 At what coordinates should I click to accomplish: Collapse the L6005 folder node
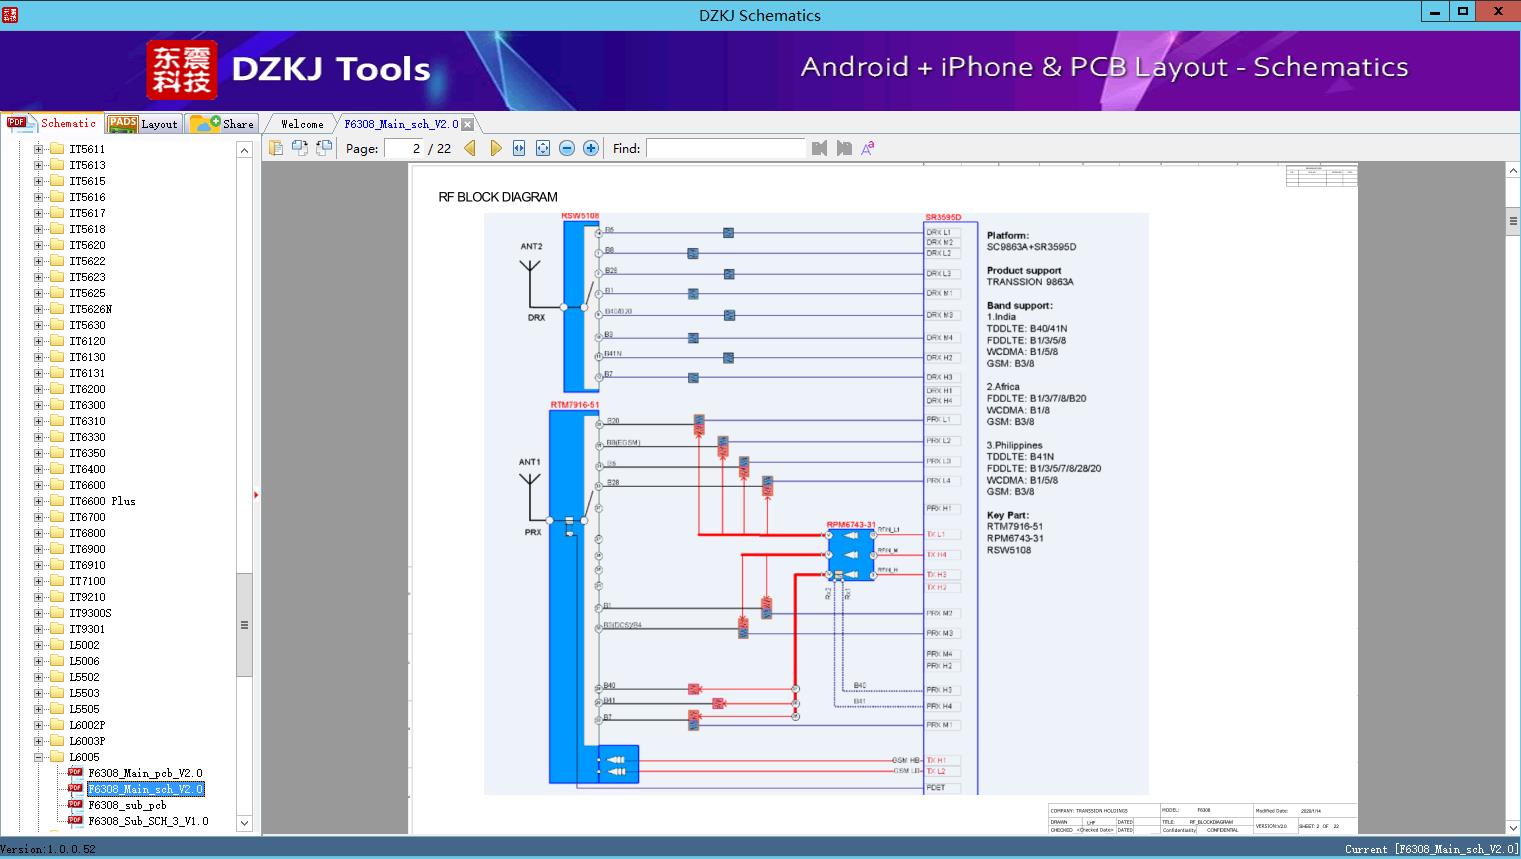(38, 757)
